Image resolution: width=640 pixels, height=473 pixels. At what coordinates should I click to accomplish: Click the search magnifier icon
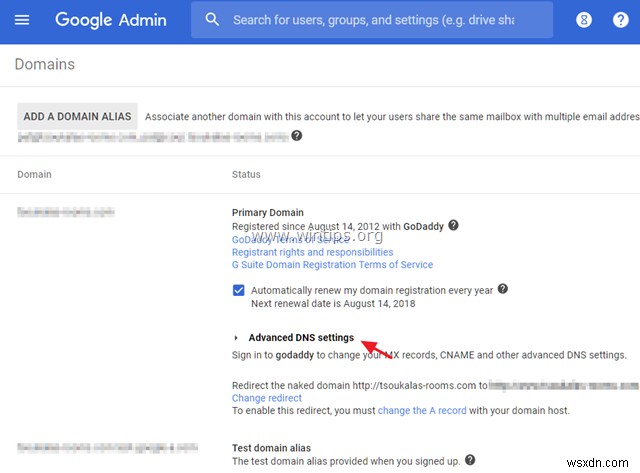point(212,19)
